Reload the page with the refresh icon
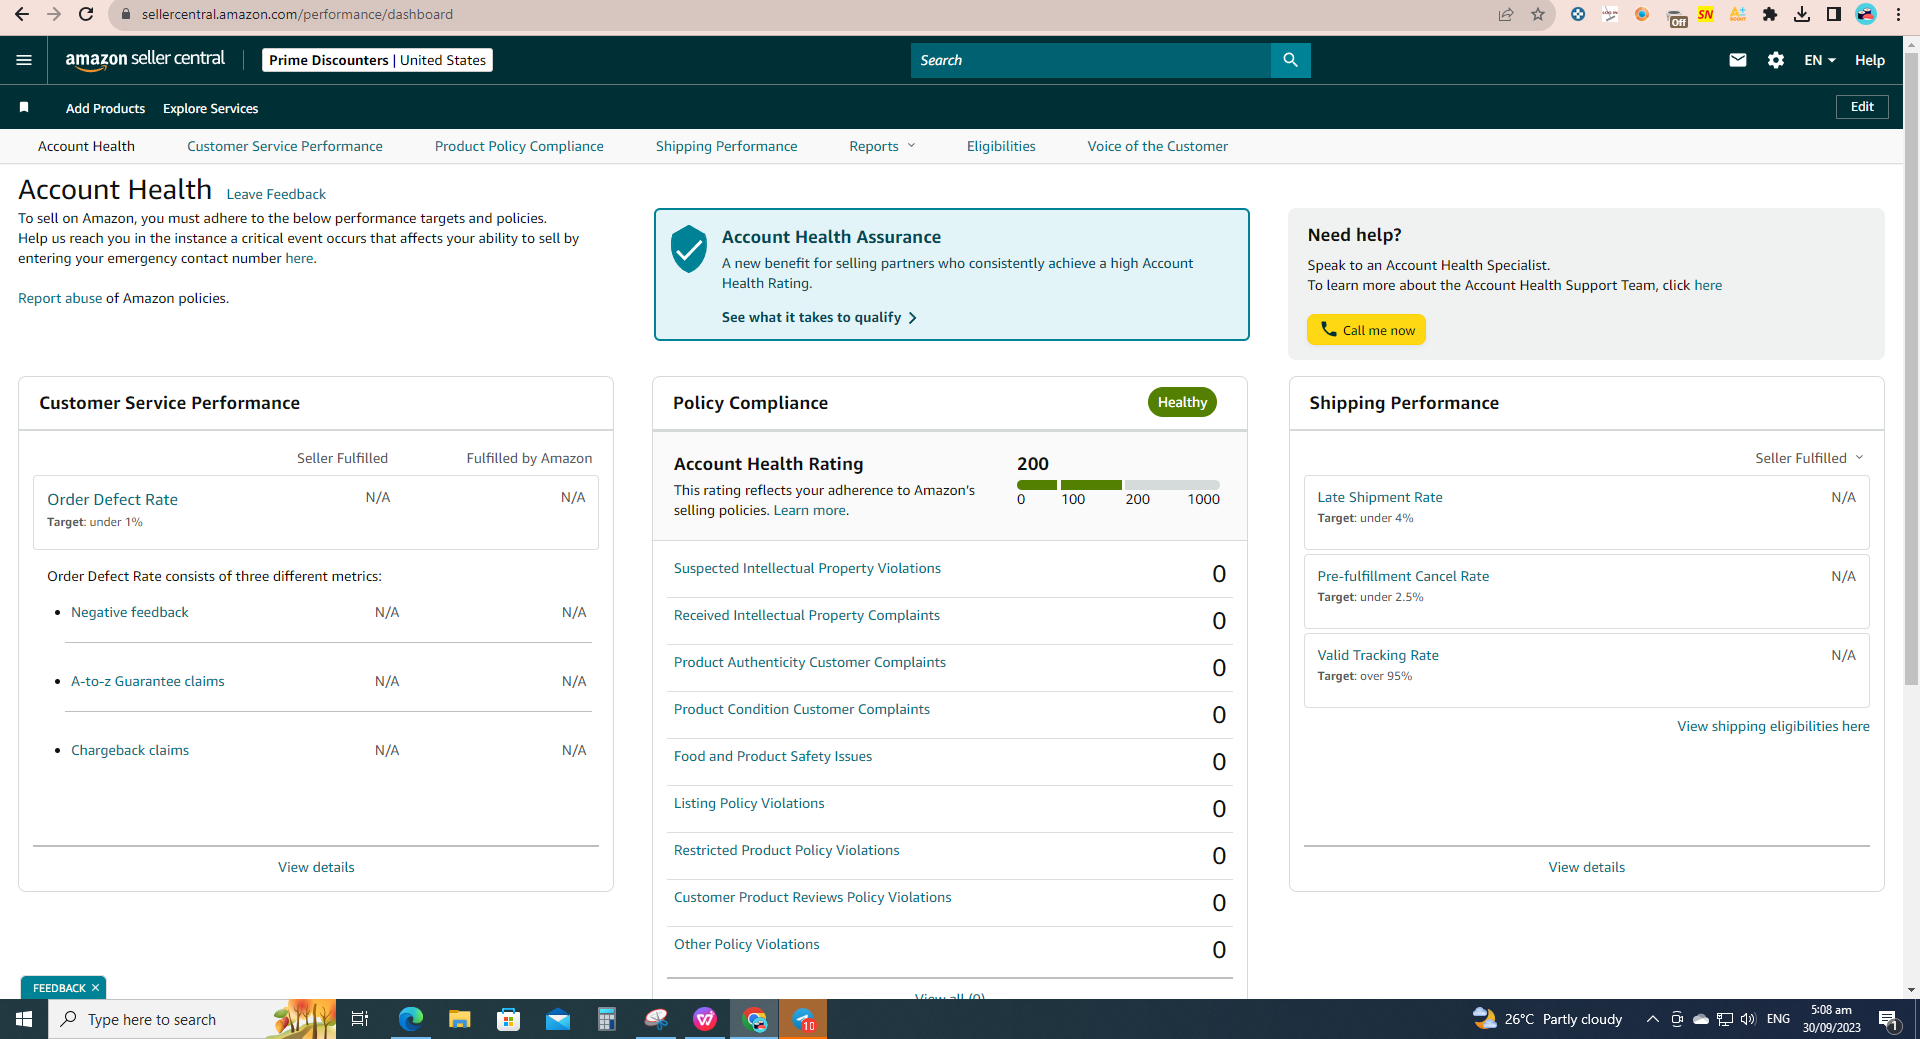The height and width of the screenshot is (1039, 1920). 86,14
